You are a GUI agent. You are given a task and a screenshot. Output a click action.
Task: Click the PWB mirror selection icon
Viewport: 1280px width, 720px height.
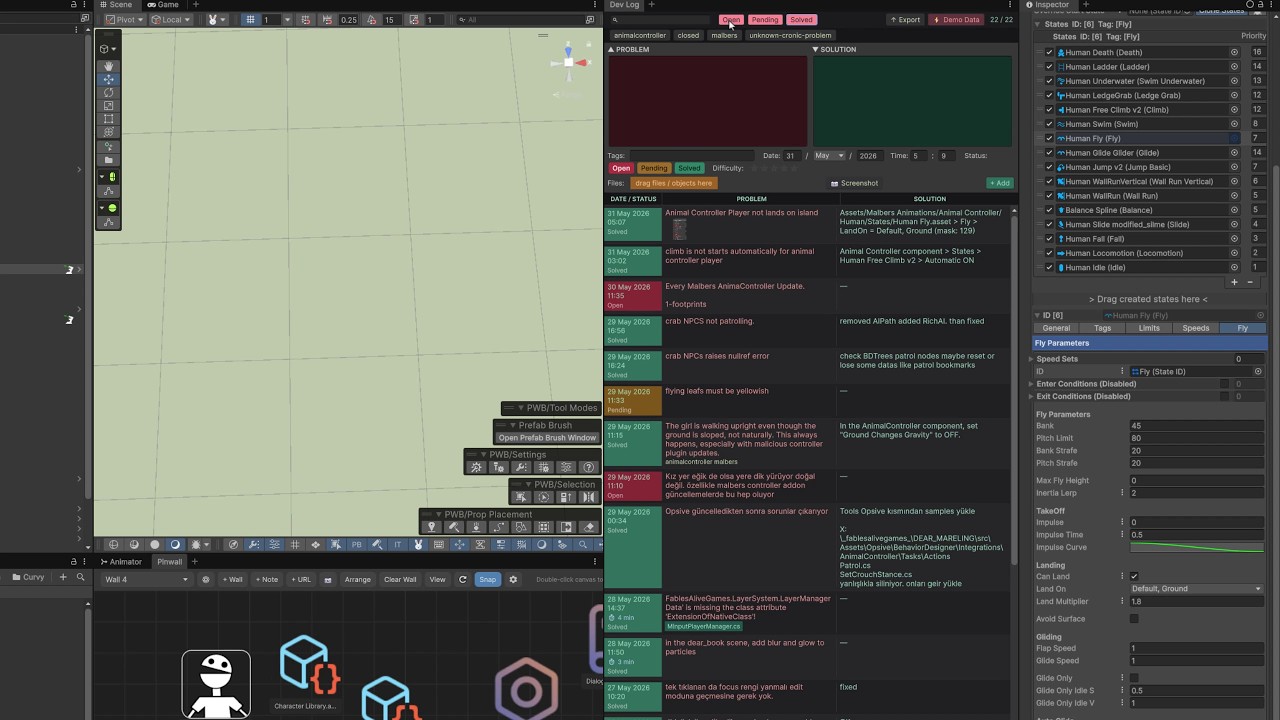pyautogui.click(x=589, y=497)
